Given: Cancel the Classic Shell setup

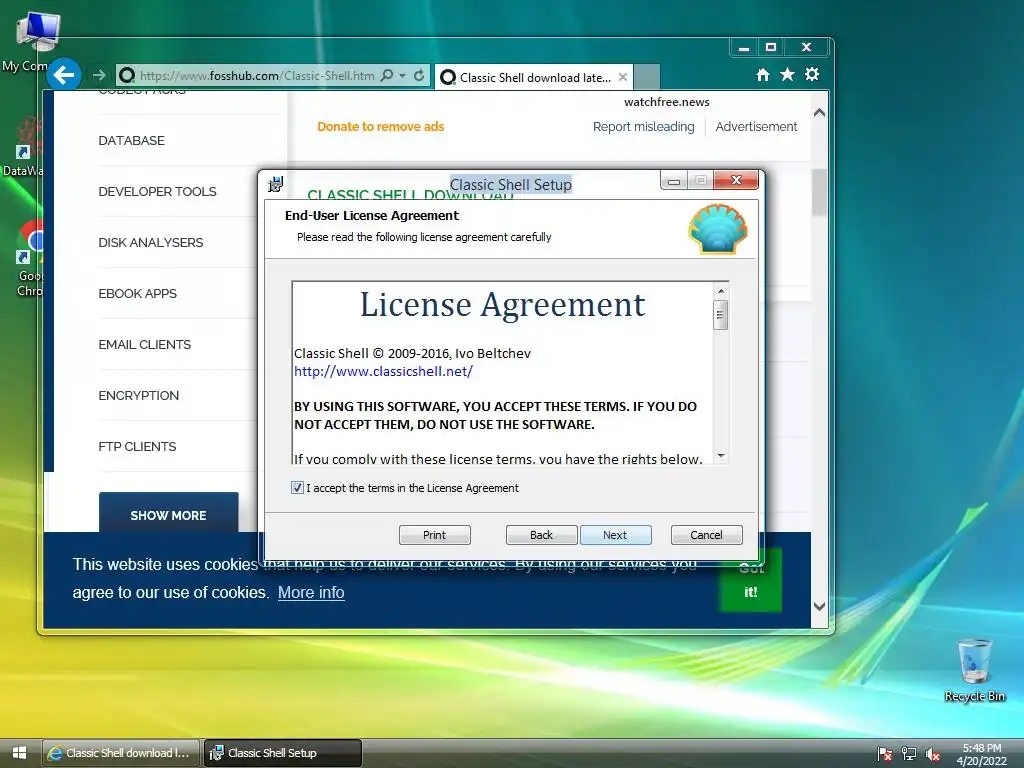Looking at the screenshot, I should coord(707,535).
